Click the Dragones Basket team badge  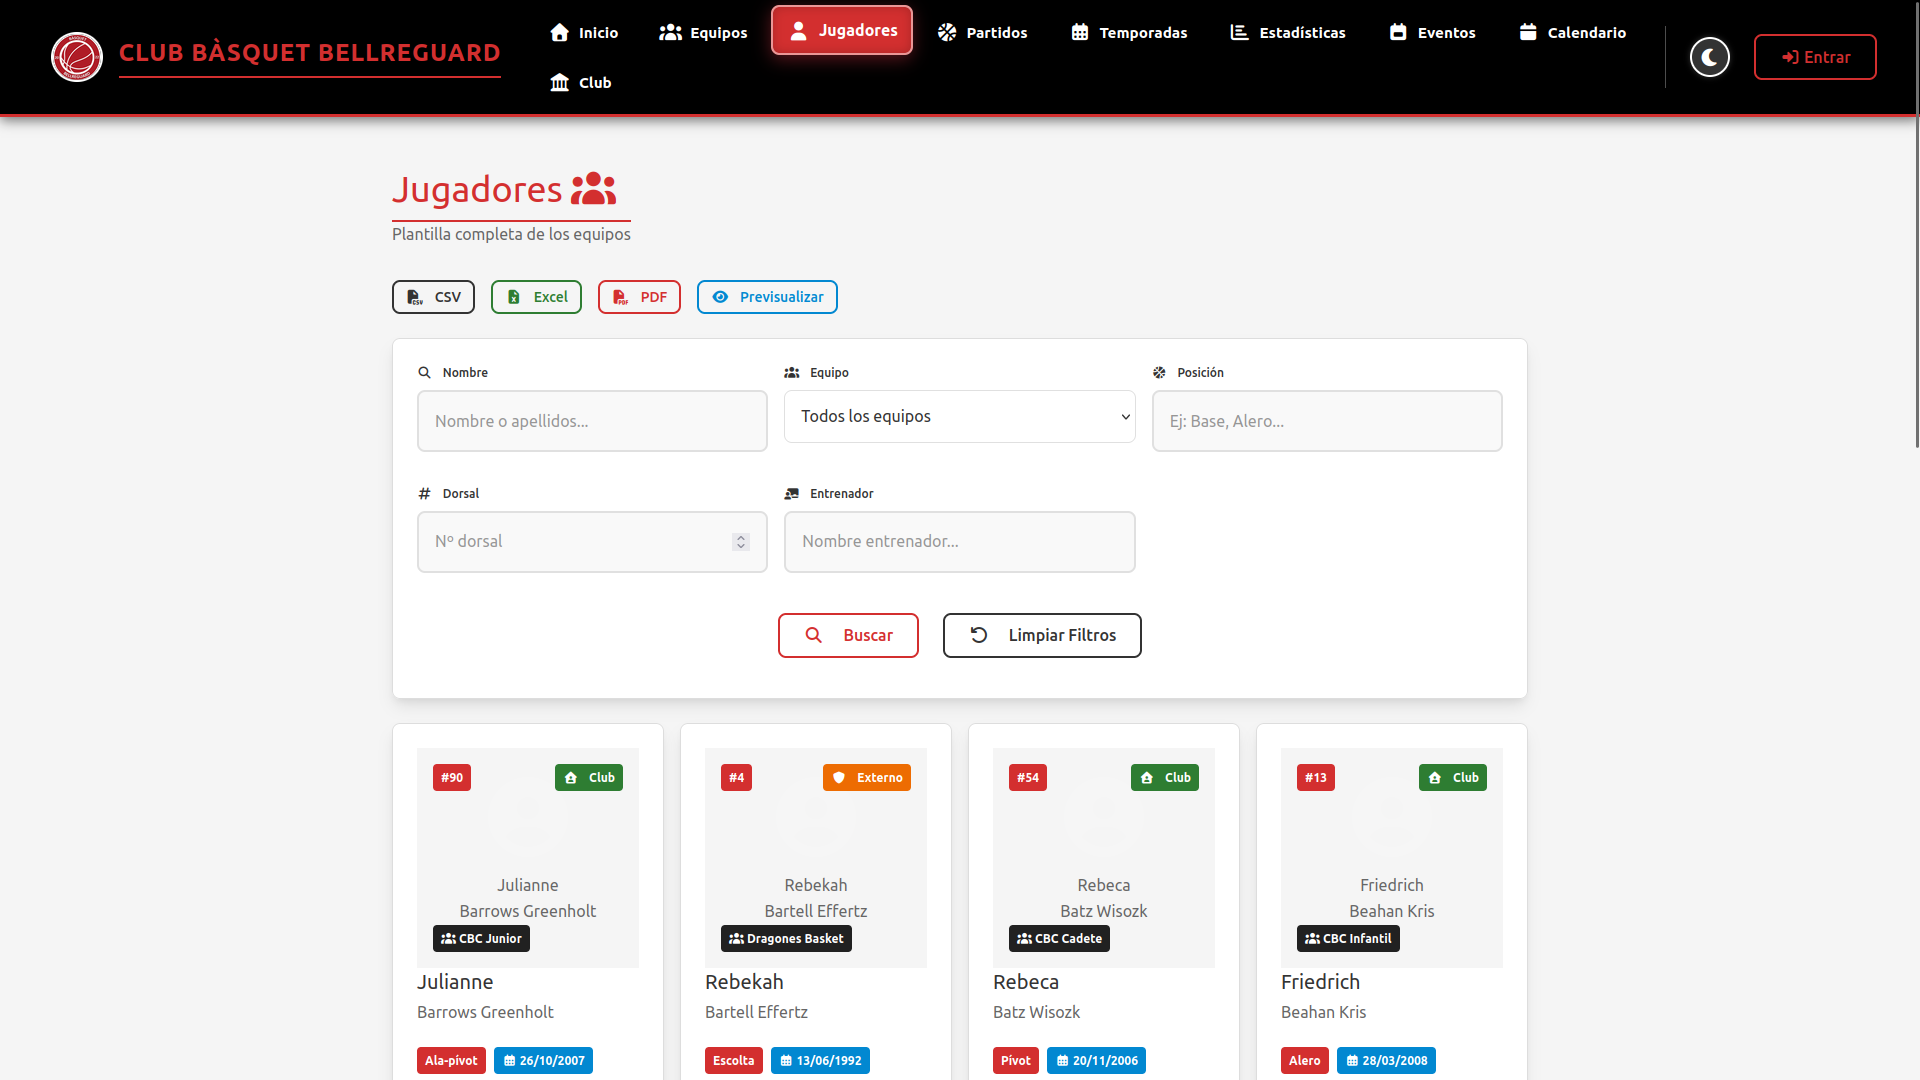[786, 939]
